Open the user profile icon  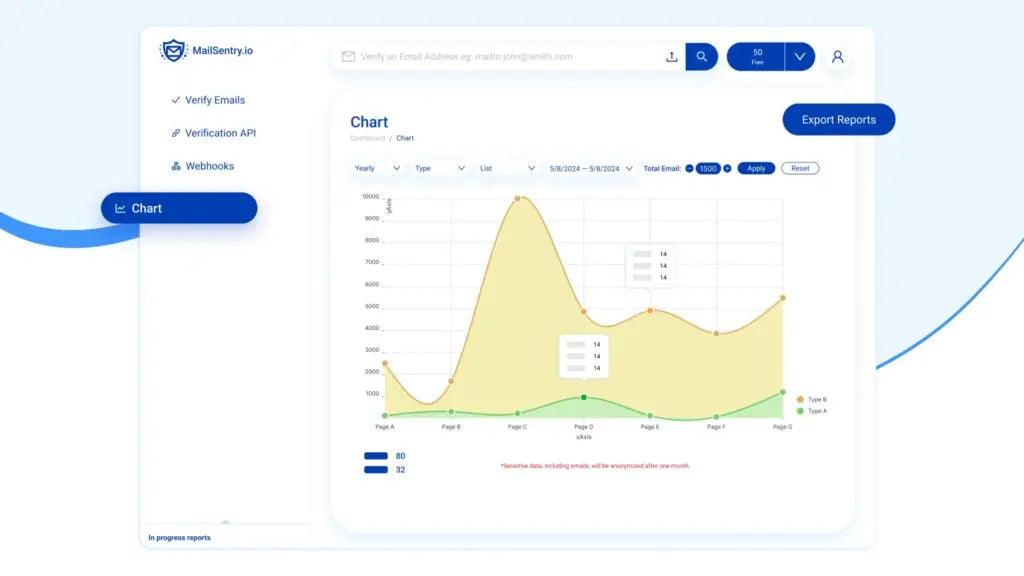pyautogui.click(x=838, y=57)
